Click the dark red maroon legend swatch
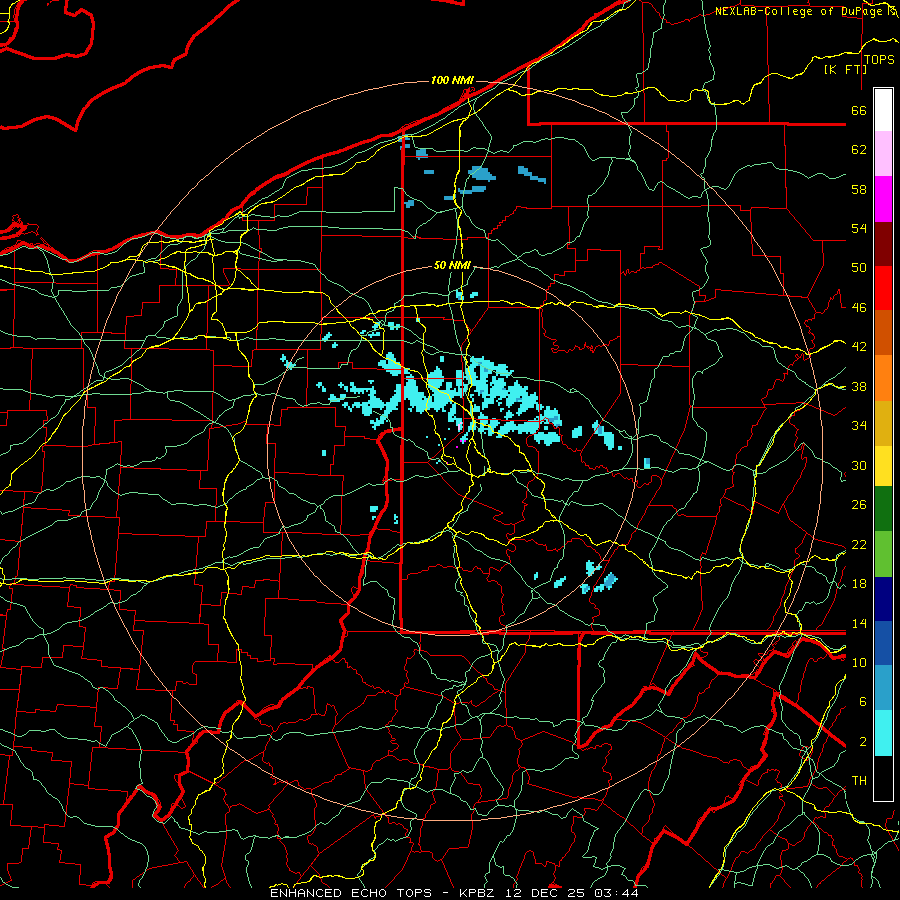Image resolution: width=900 pixels, height=900 pixels. tap(883, 244)
